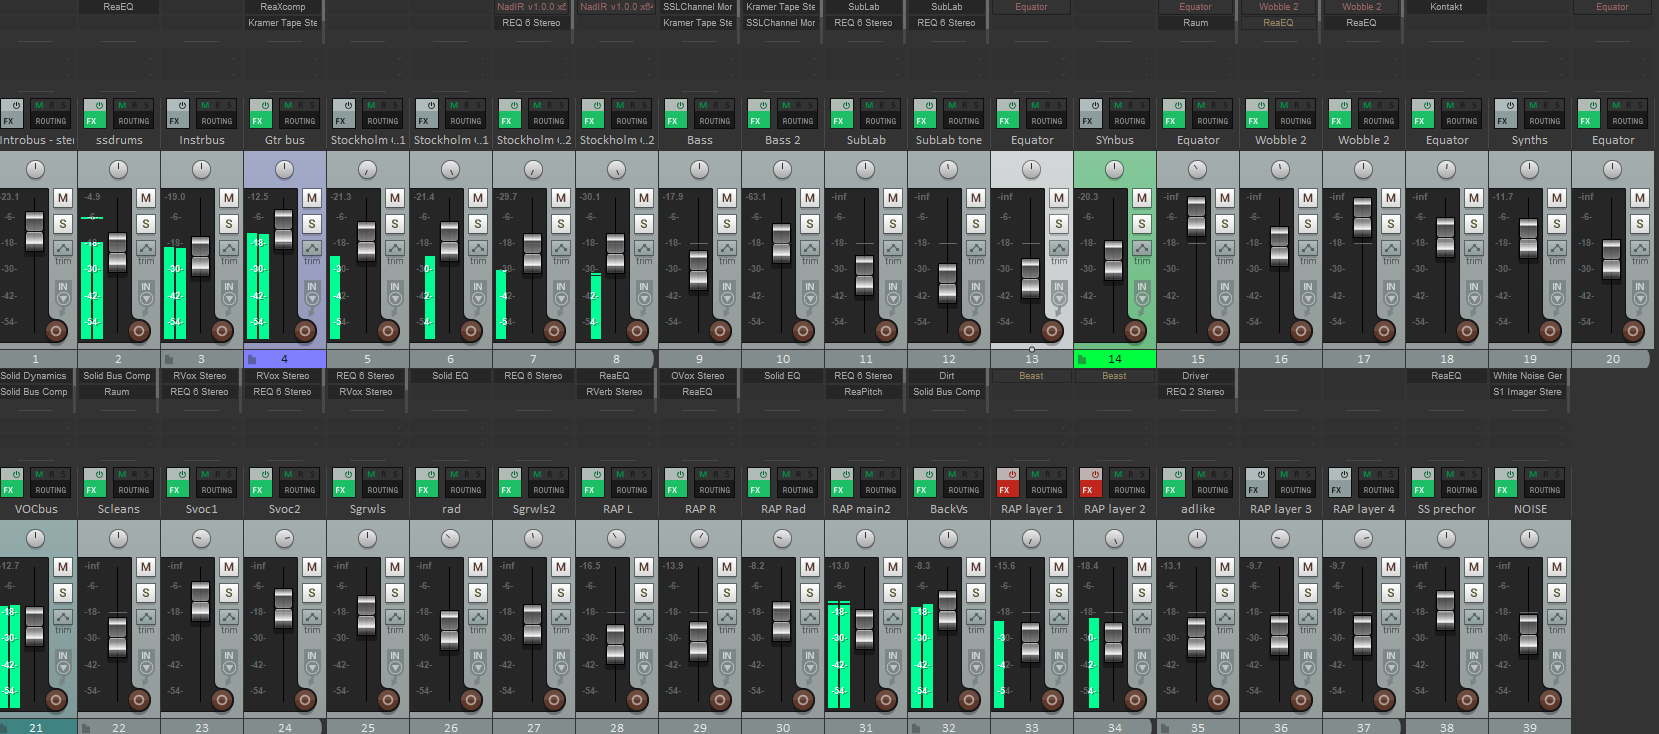The image size is (1659, 734).
Task: Arm the RAP main2 track for recording
Action: (x=886, y=700)
